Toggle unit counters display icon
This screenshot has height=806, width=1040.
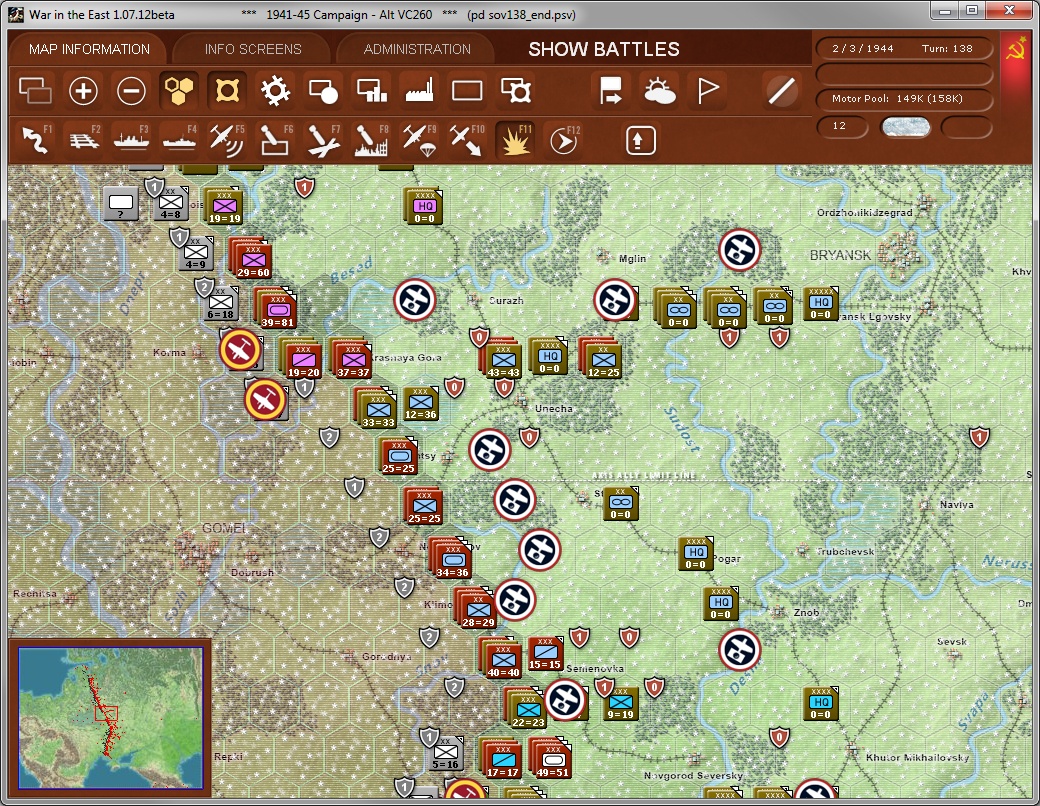pos(35,91)
